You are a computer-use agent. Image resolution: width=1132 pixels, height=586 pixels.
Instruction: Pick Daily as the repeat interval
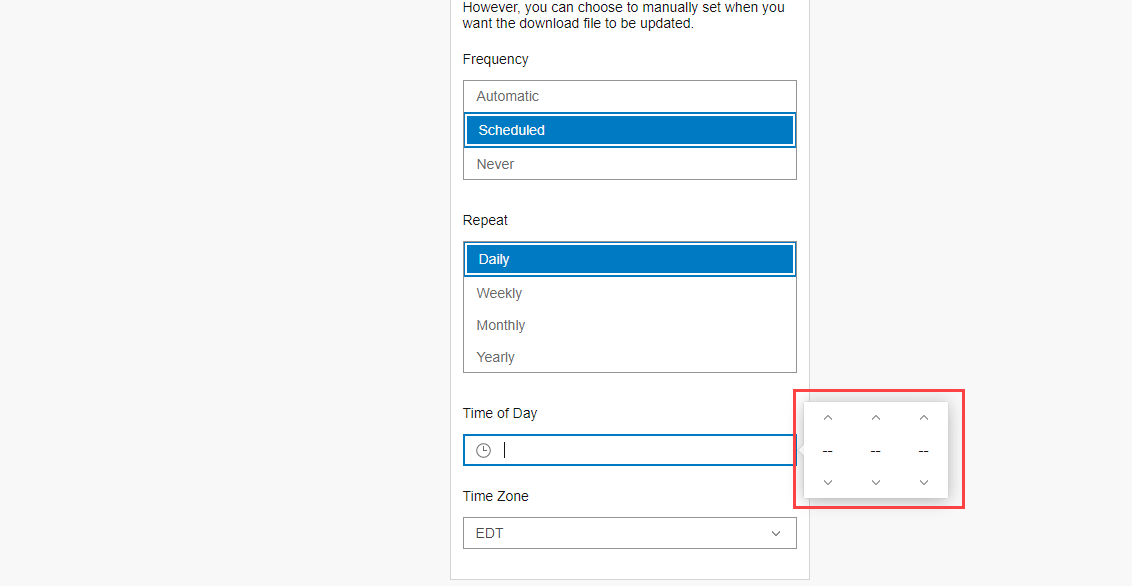[629, 258]
